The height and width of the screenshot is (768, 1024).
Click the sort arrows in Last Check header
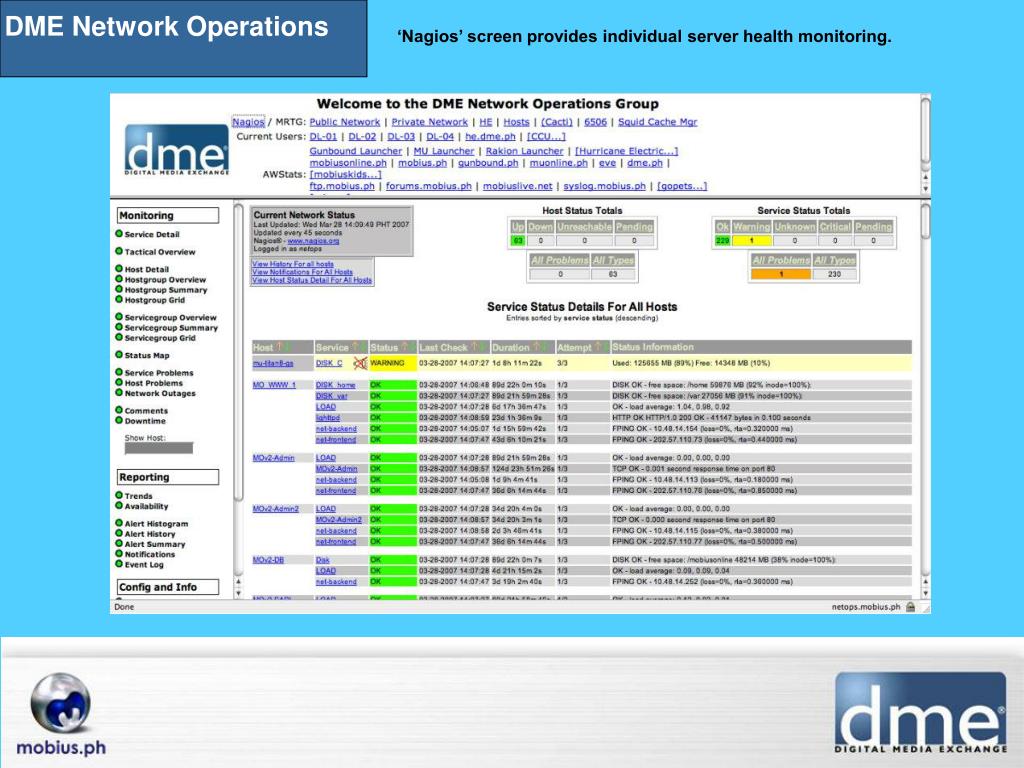(x=479, y=347)
